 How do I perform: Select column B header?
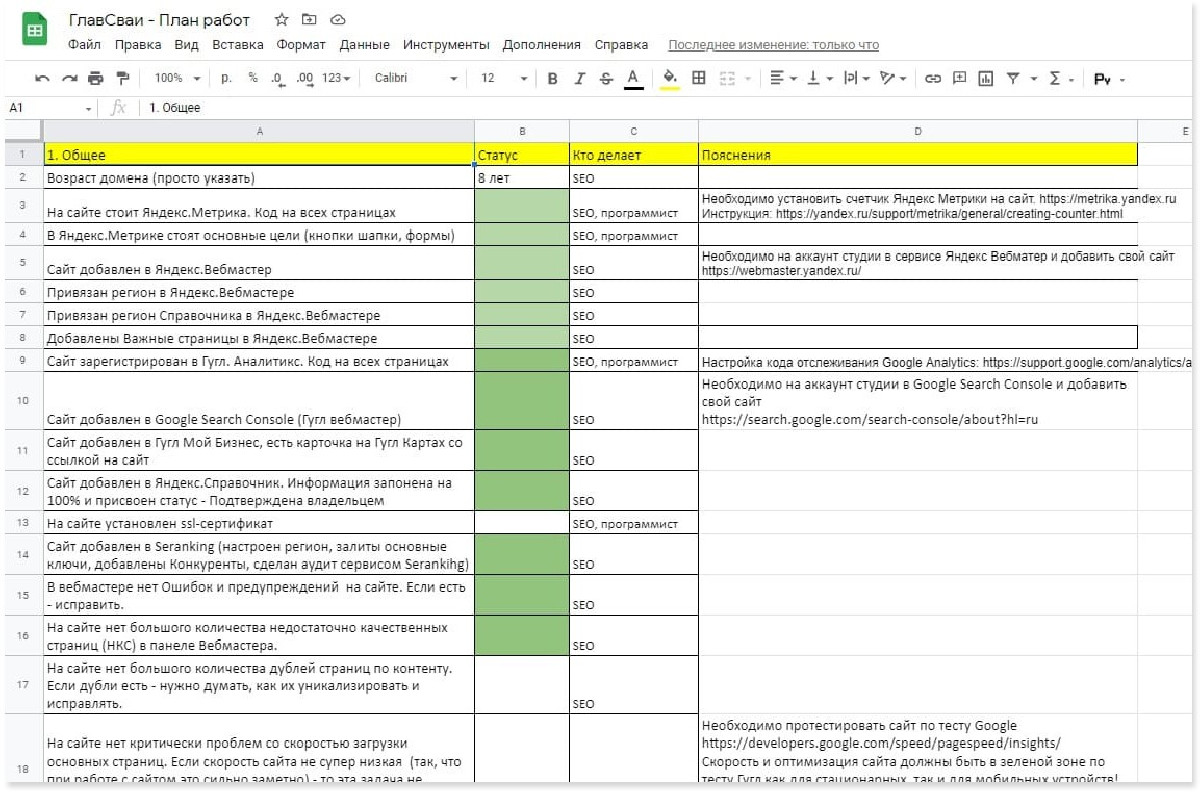pyautogui.click(x=522, y=131)
